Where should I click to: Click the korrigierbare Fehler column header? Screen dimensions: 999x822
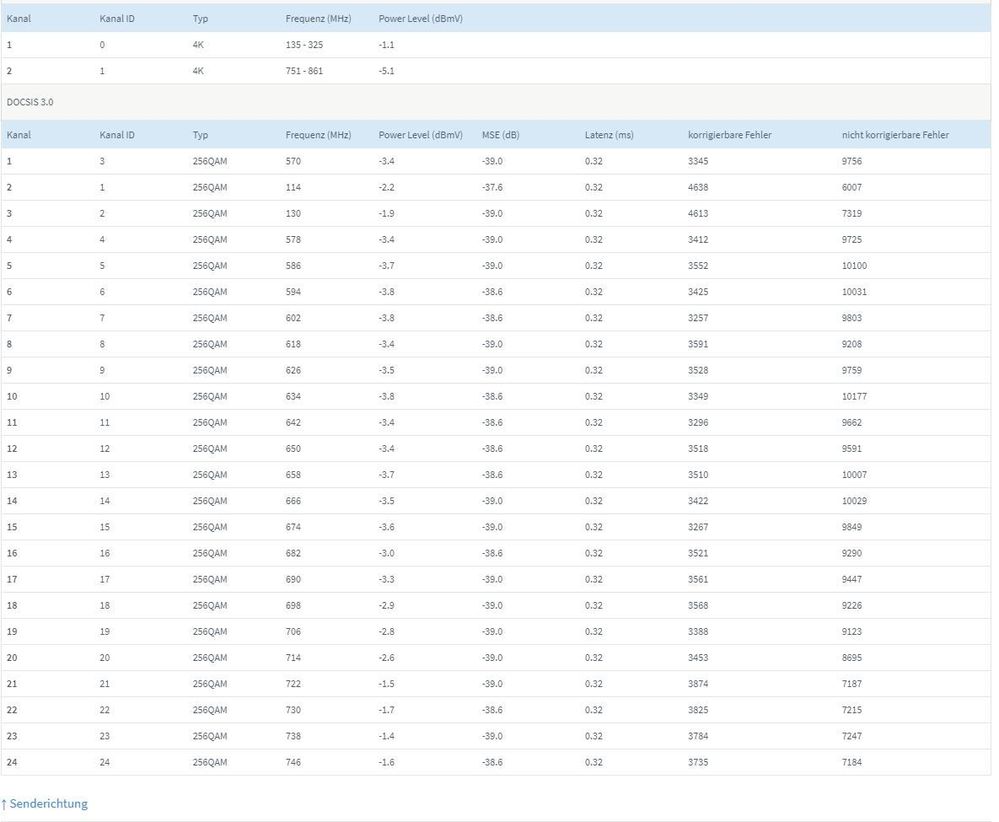[x=729, y=135]
